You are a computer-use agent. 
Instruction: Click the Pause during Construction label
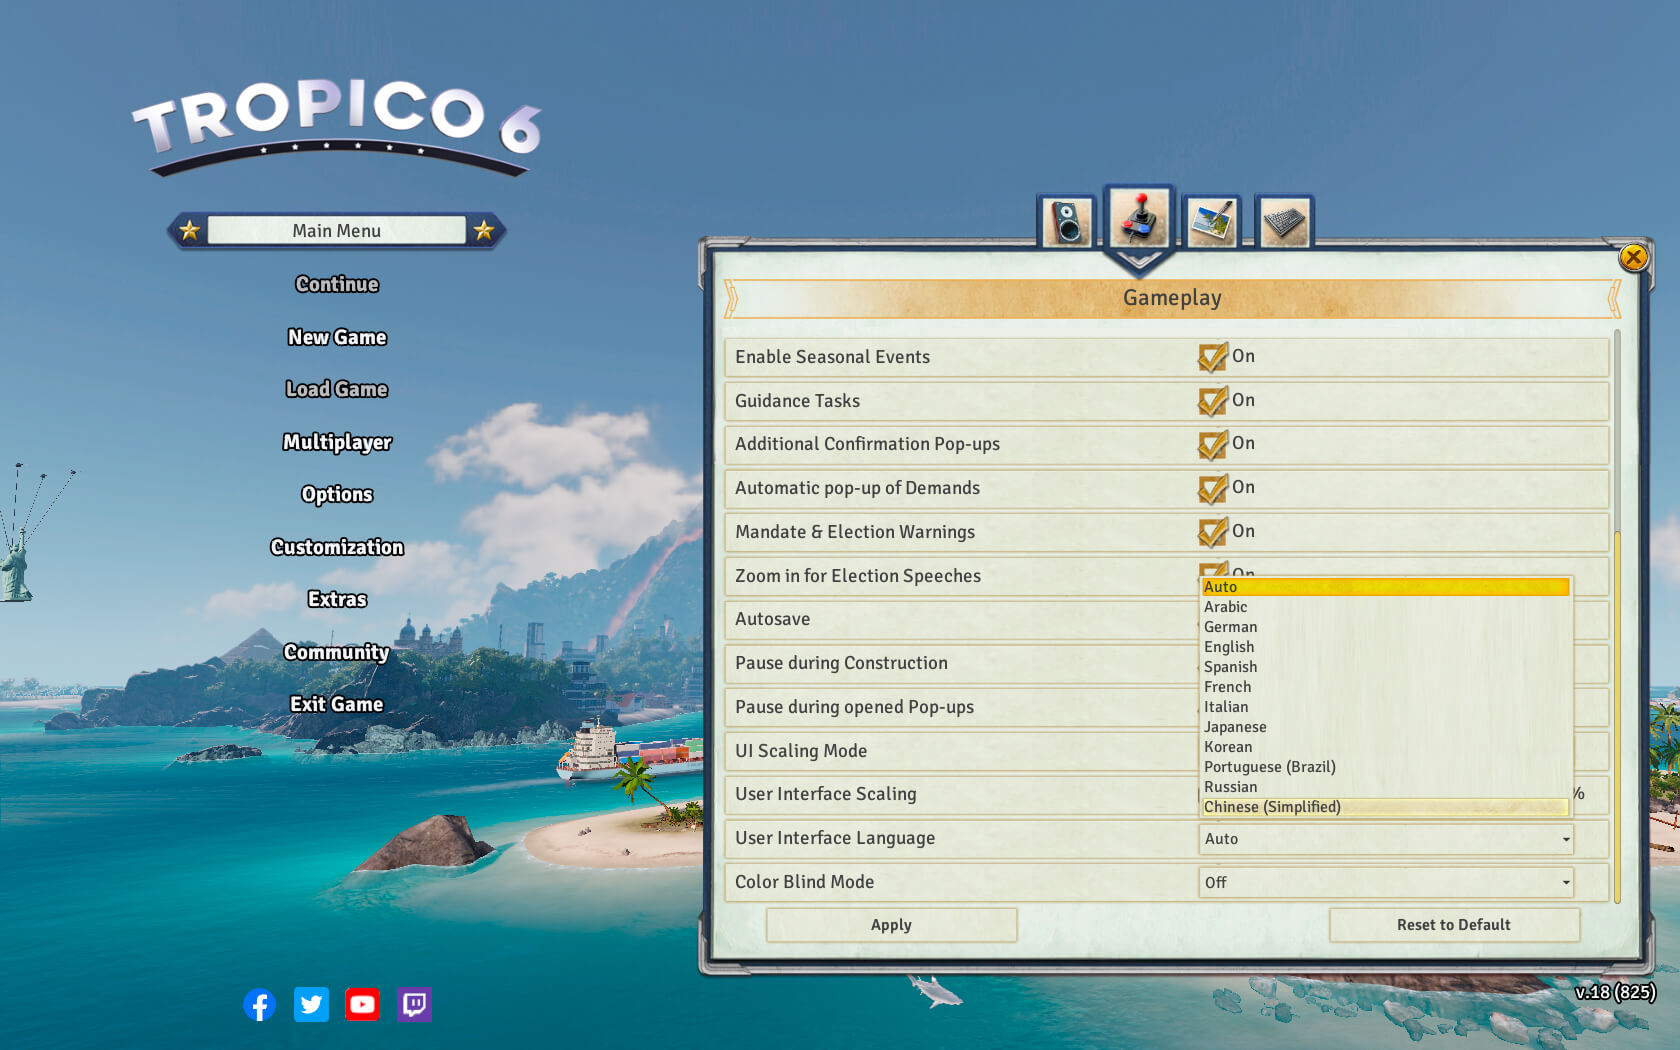(841, 663)
